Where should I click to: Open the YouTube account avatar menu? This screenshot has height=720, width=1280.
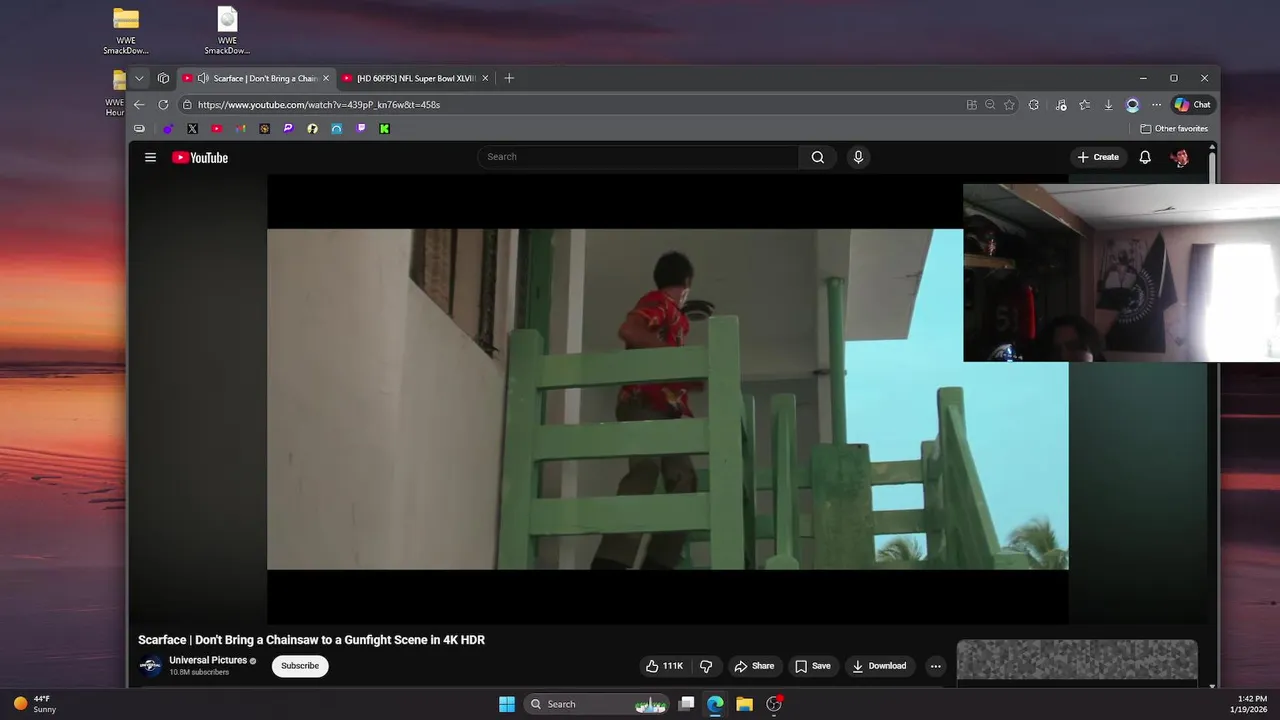click(x=1180, y=157)
